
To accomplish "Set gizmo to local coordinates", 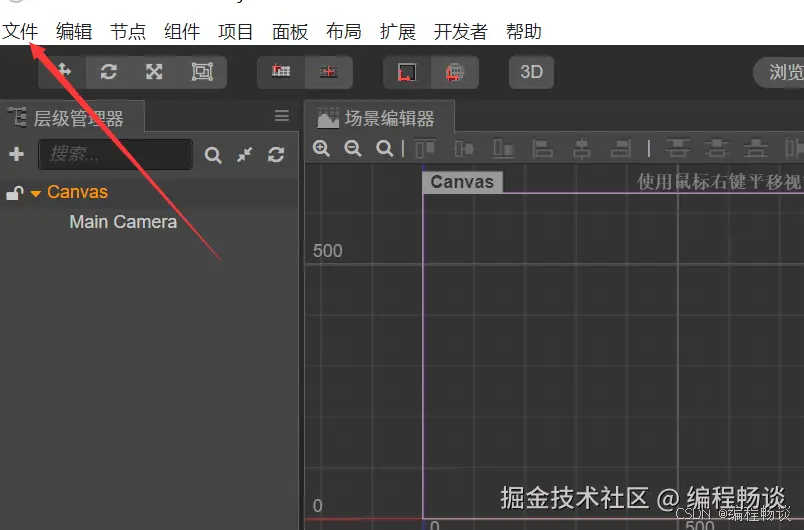I will pyautogui.click(x=407, y=72).
